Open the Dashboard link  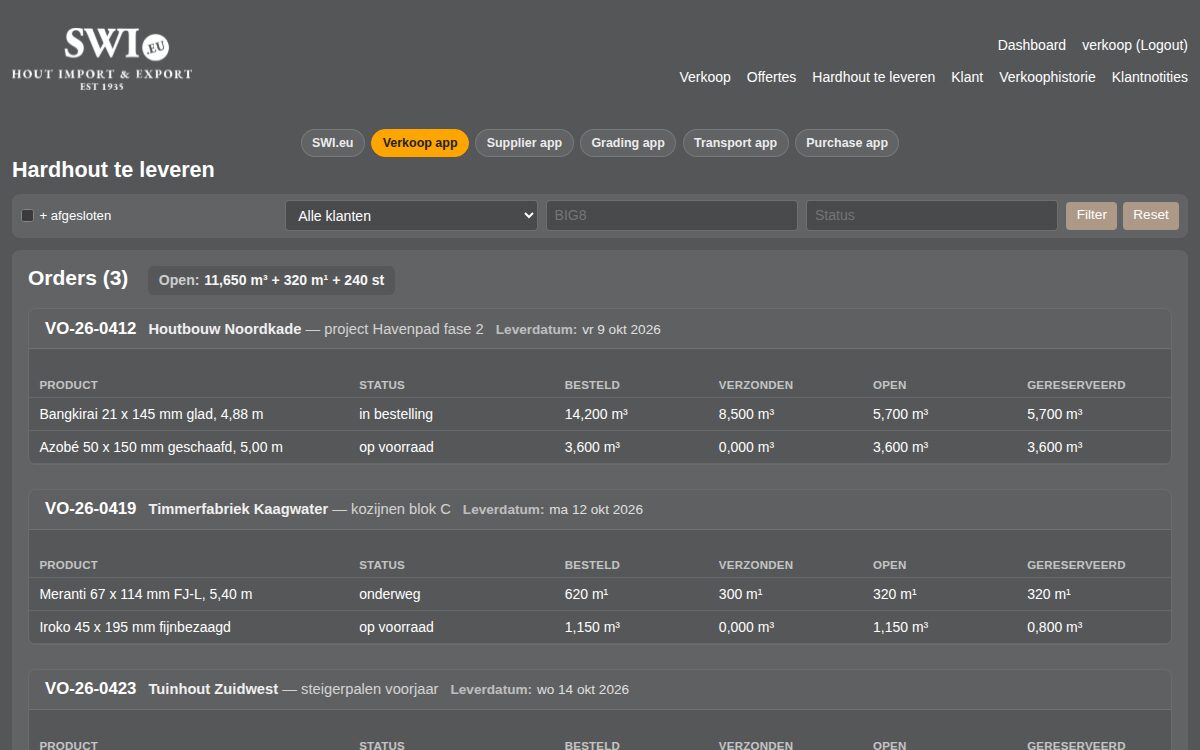(1032, 45)
